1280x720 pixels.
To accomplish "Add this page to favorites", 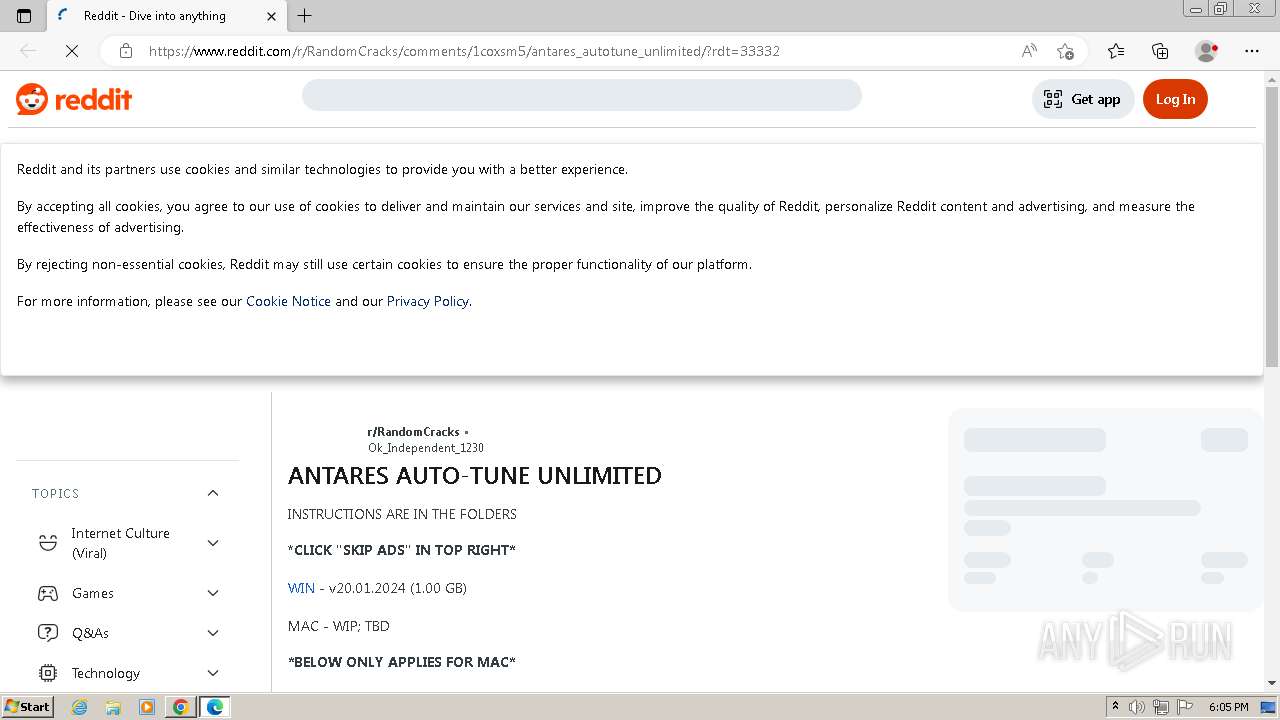I will point(1065,51).
